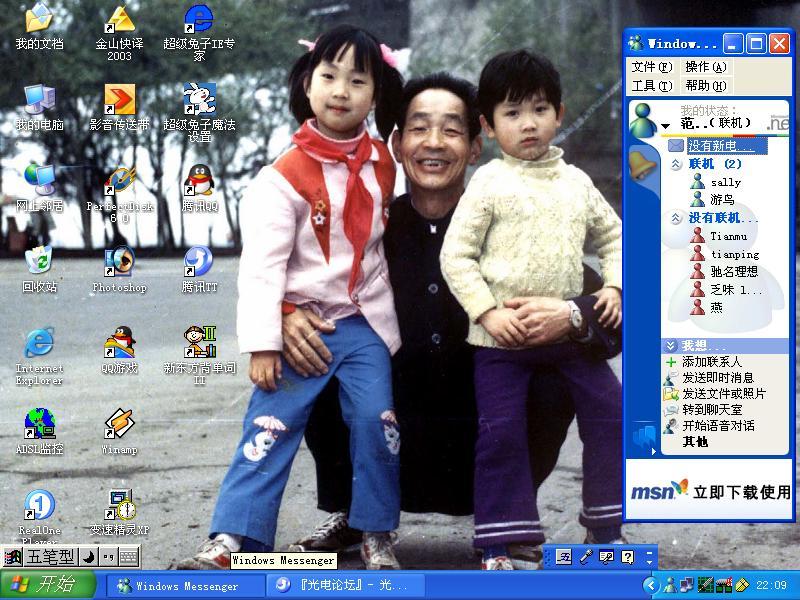Select contact 游鸟 in online list
Viewport: 800px width, 600px height.
pos(722,199)
